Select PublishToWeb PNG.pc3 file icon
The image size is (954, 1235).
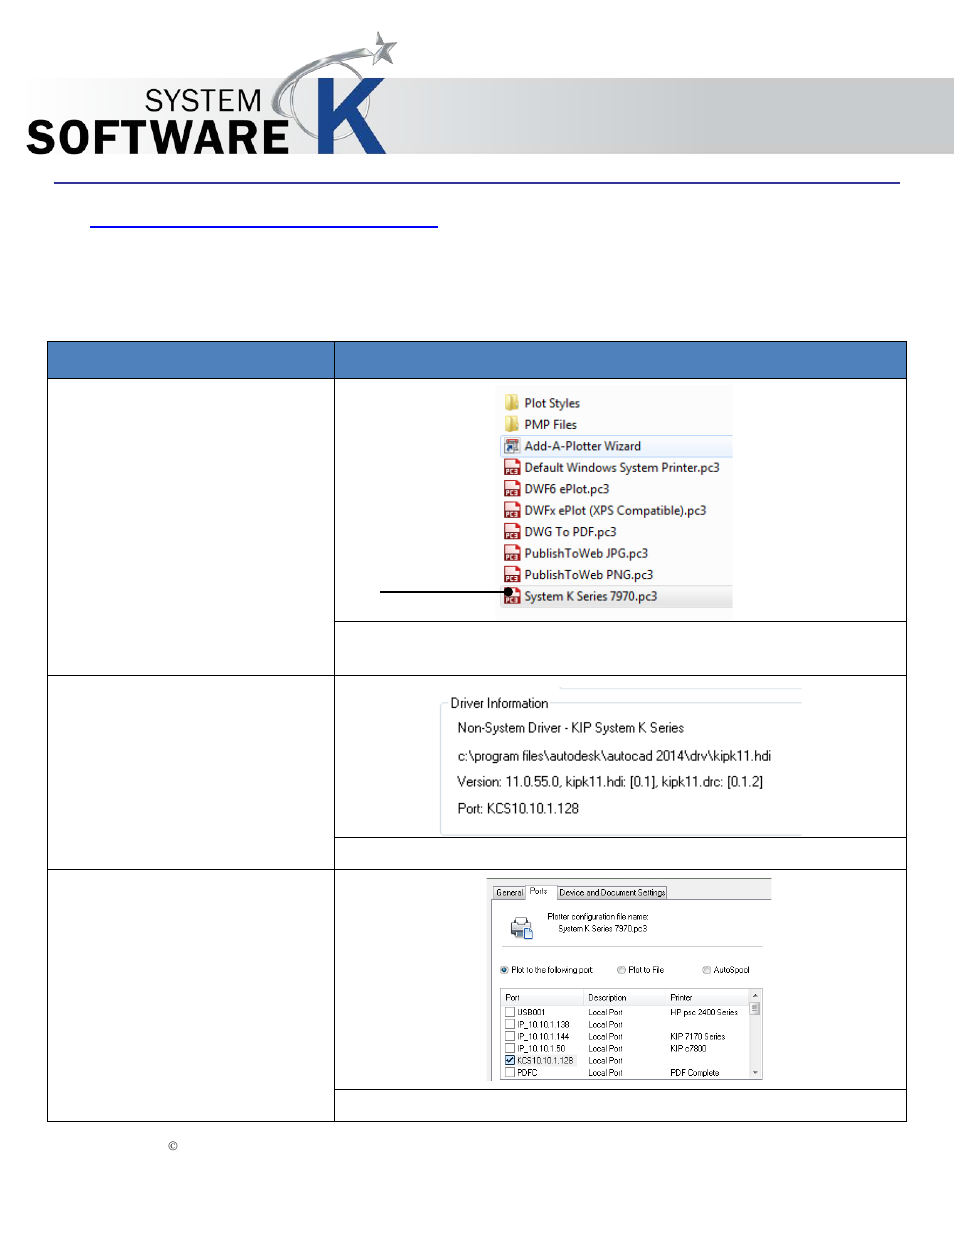point(512,575)
